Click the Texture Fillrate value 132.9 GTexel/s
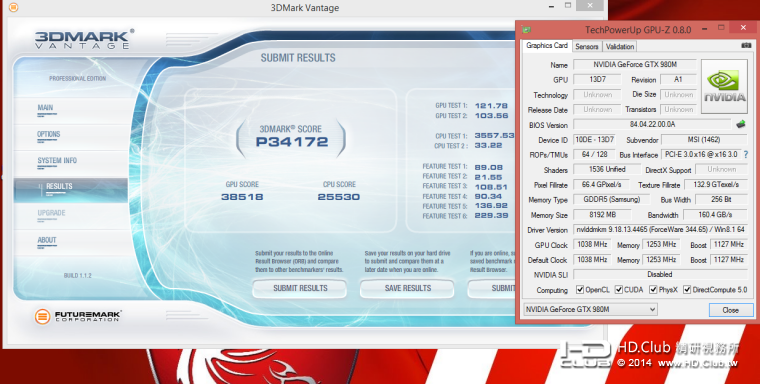This screenshot has width=760, height=384. 716,184
